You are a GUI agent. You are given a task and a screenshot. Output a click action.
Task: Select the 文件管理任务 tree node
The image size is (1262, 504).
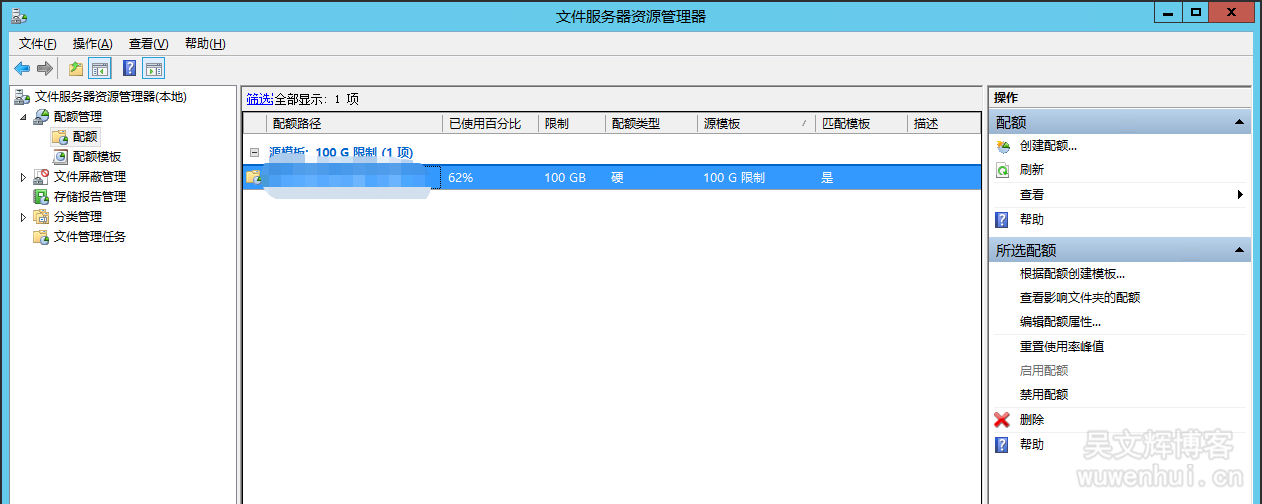[x=89, y=237]
